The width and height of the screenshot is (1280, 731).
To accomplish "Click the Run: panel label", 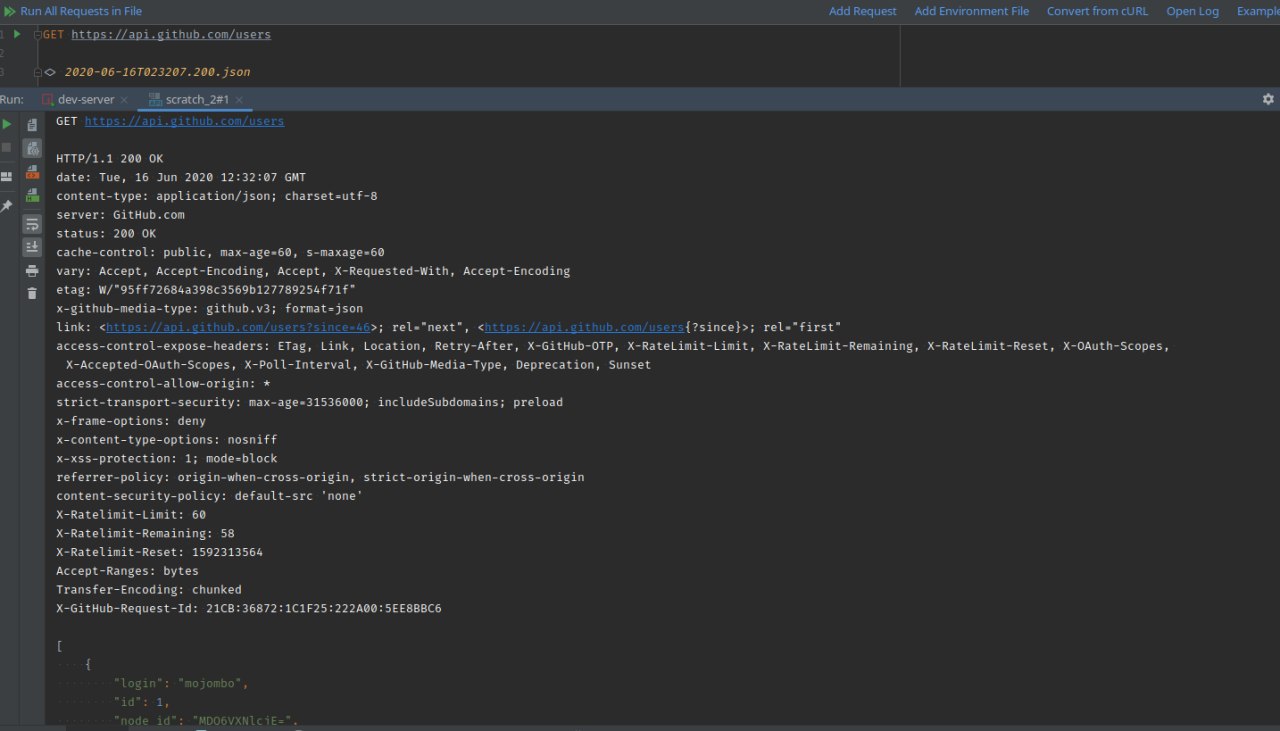I will [x=12, y=99].
